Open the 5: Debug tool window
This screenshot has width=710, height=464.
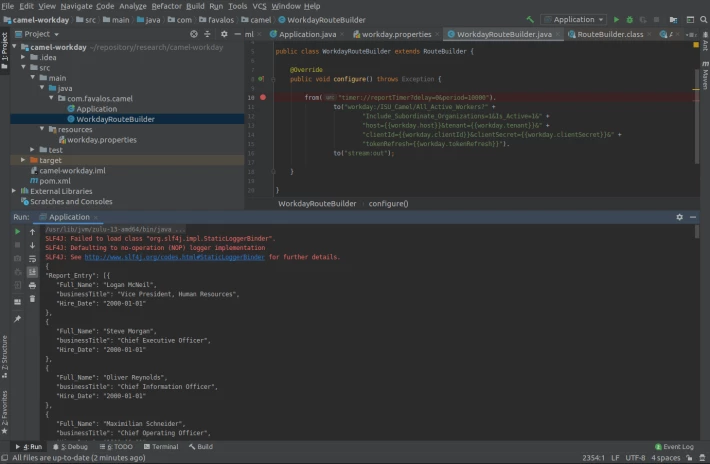click(70, 446)
